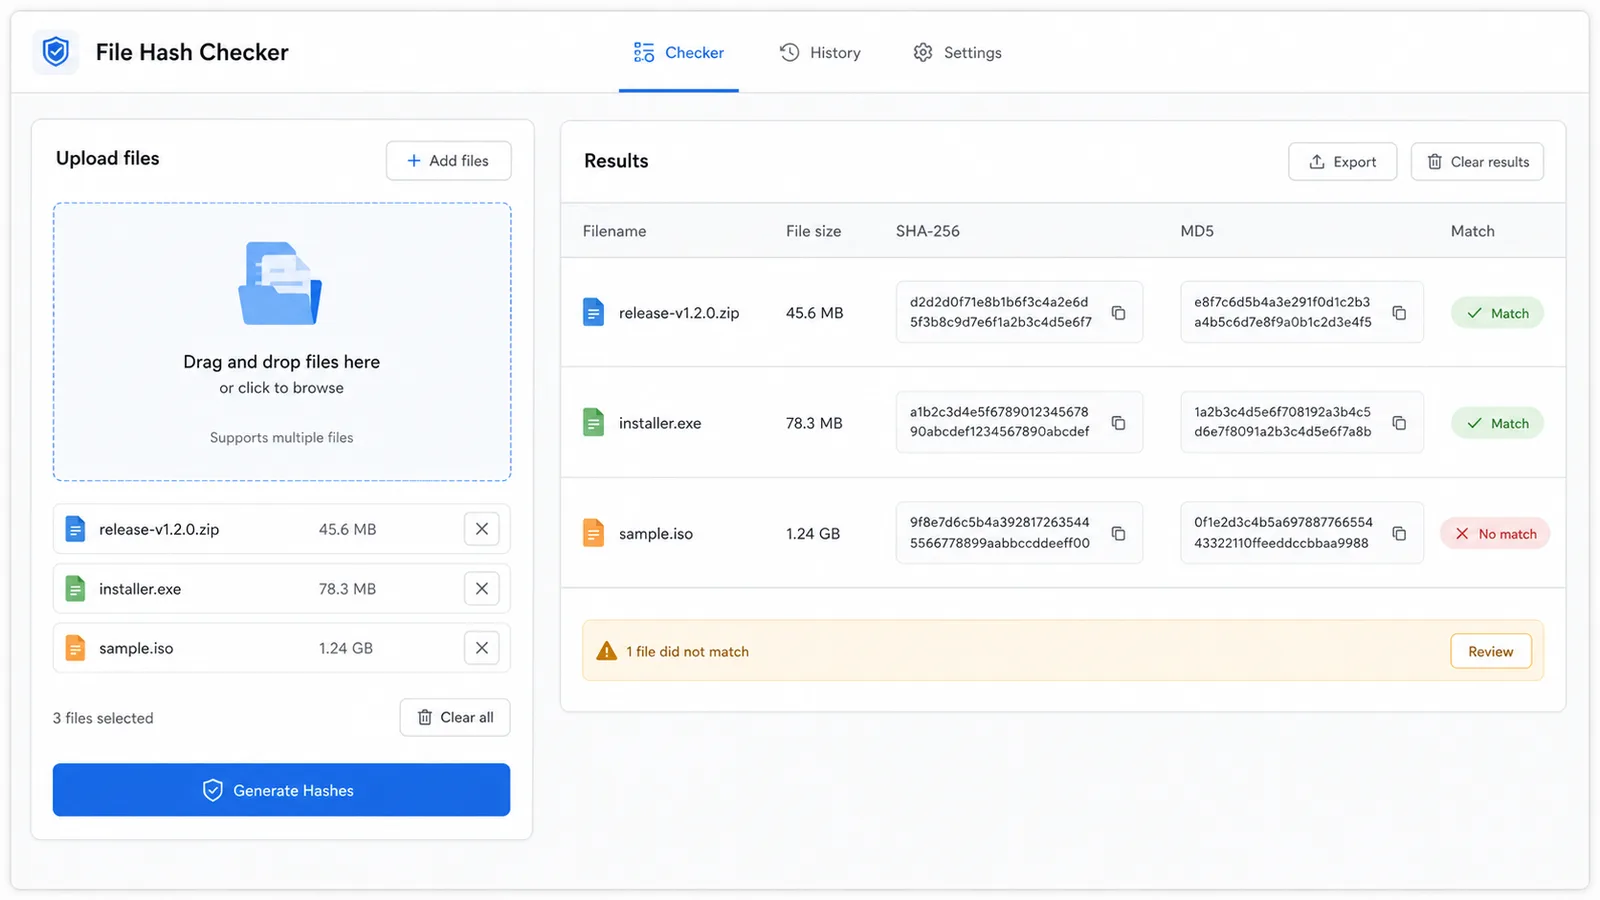Copy MD5 hash of installer.exe
The height and width of the screenshot is (900, 1600).
[1399, 423]
